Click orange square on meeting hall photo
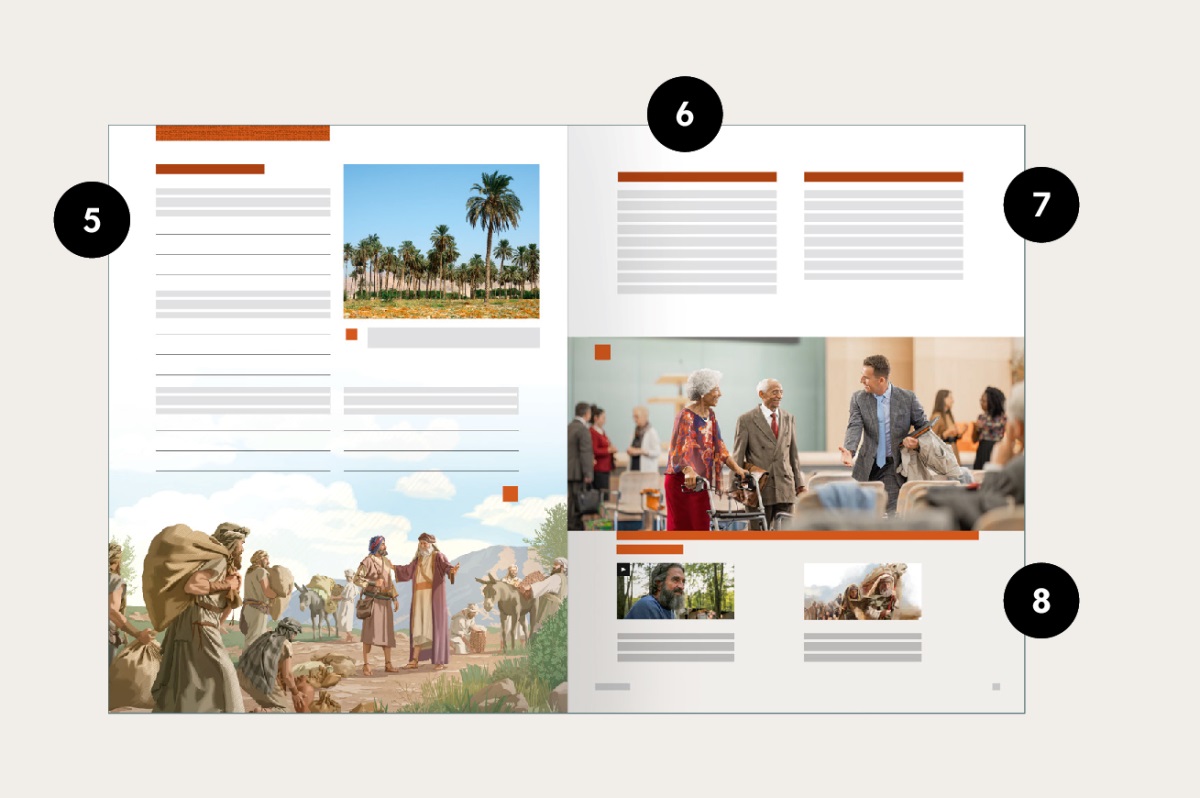Screen dimensions: 1200x798 (602, 352)
